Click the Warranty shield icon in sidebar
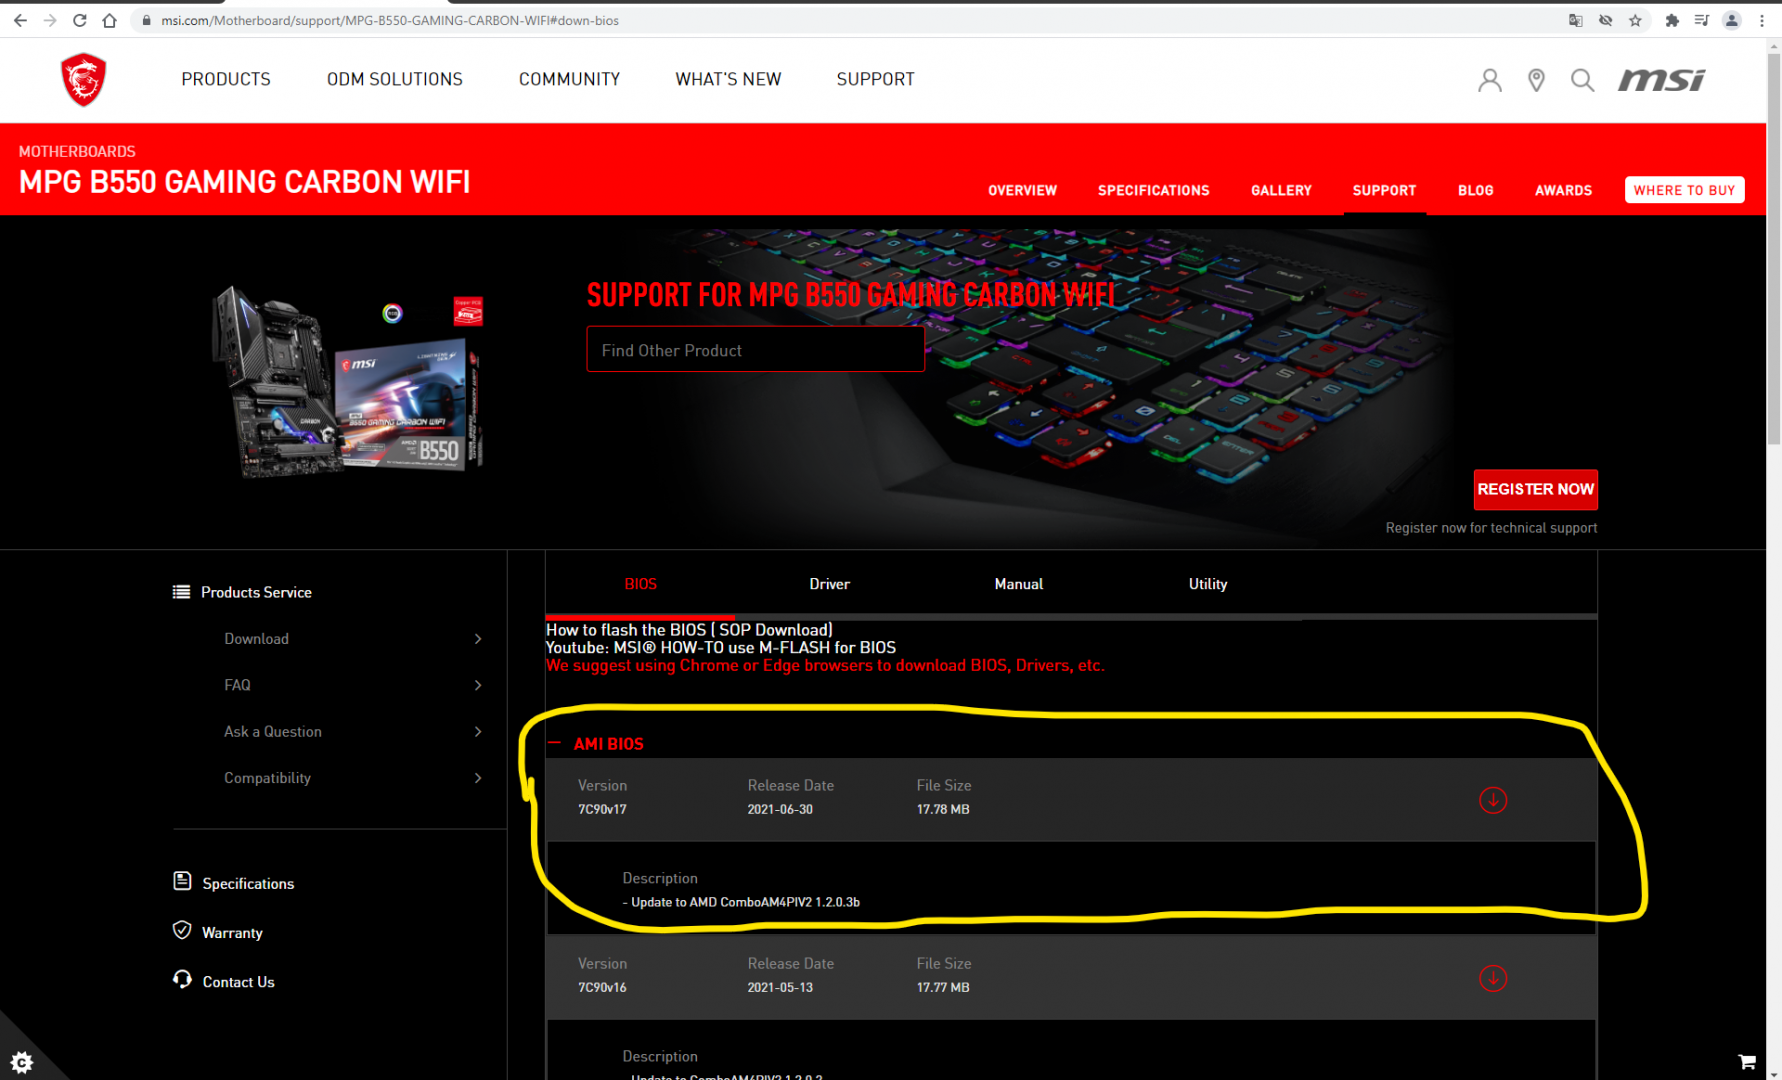Screen dimensions: 1782x1080 point(182,930)
